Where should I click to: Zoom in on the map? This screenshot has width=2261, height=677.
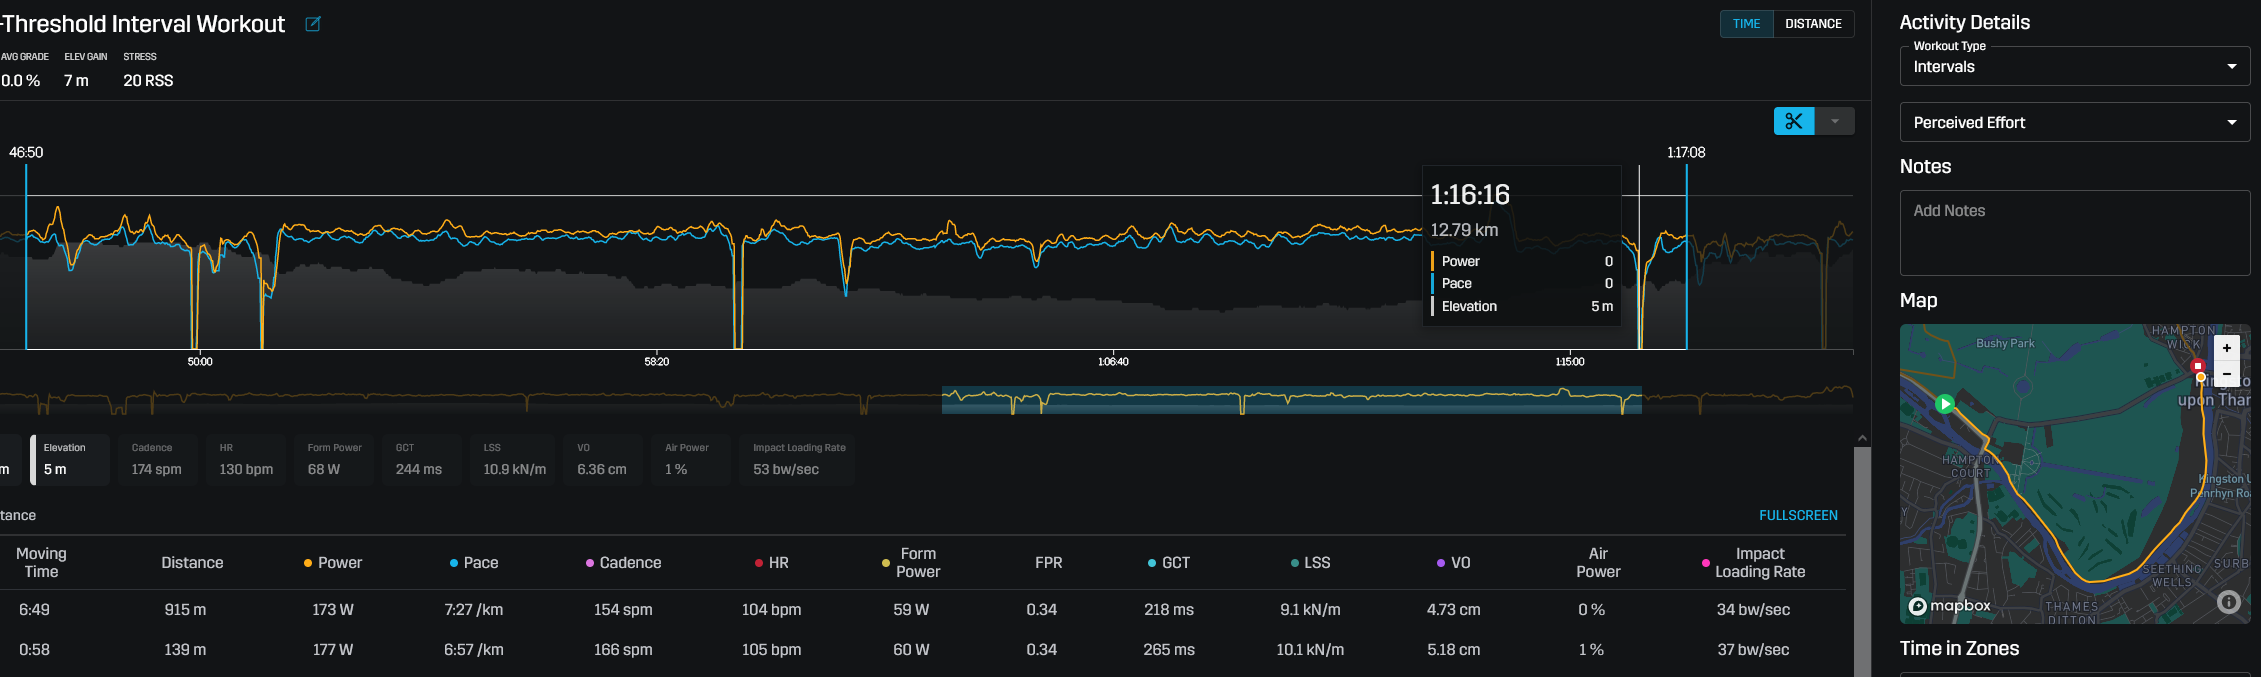(2226, 348)
